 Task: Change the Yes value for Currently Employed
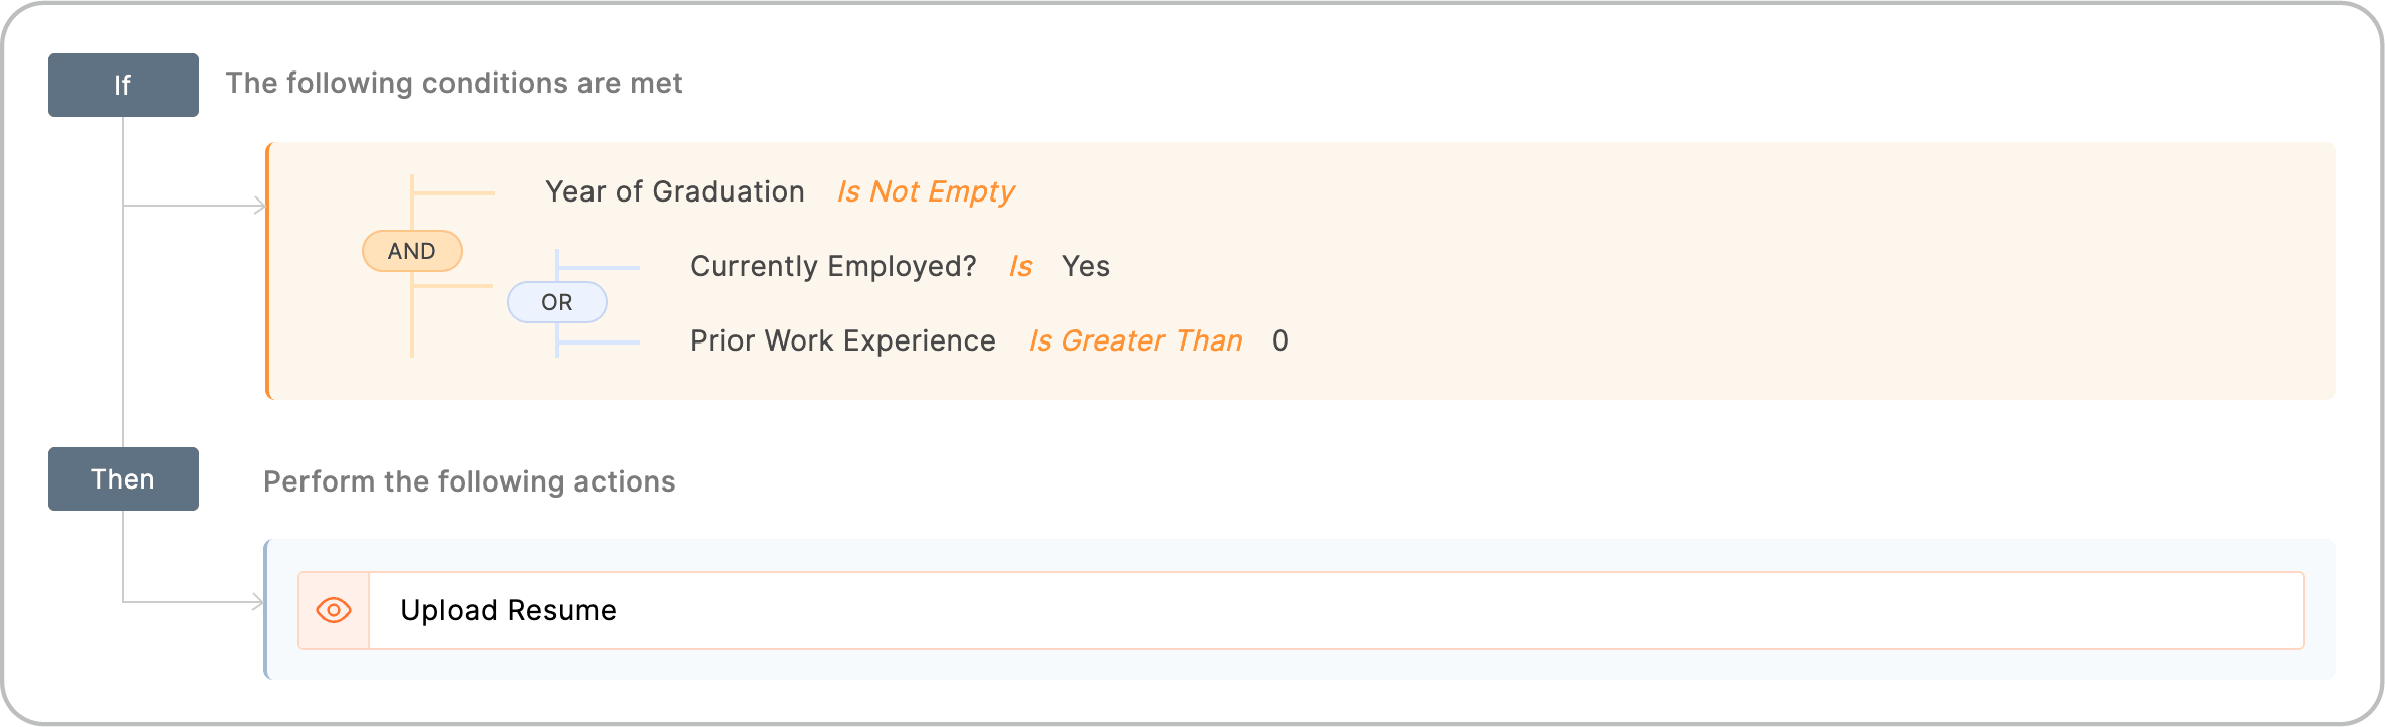click(1087, 266)
